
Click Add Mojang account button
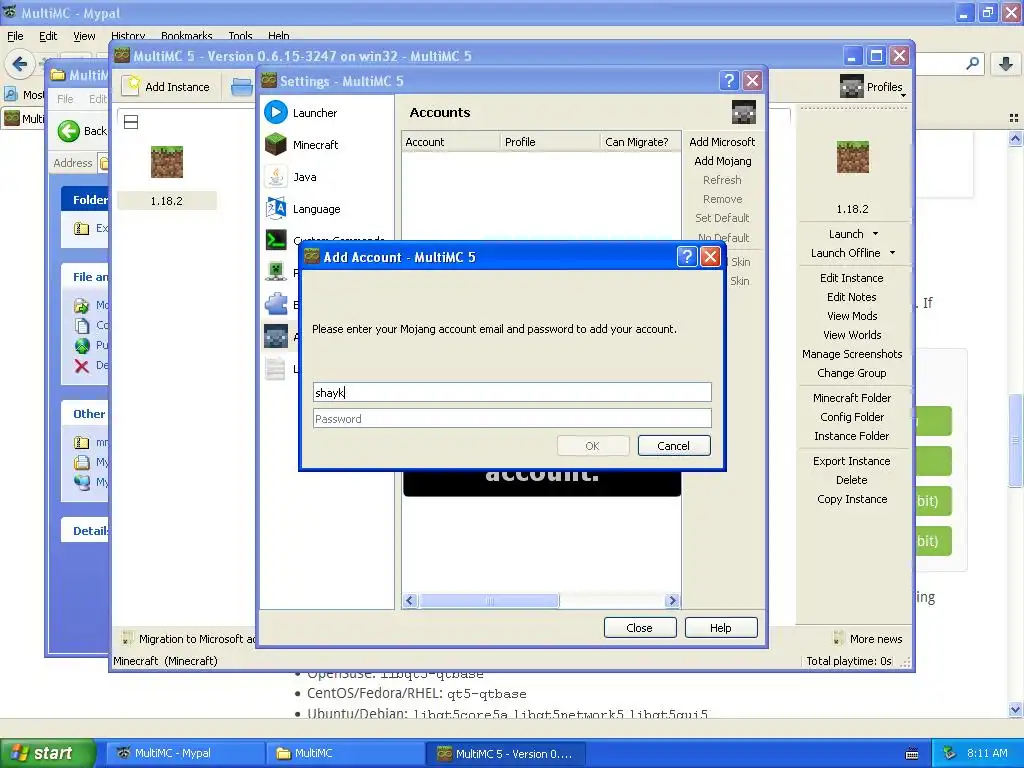(722, 161)
